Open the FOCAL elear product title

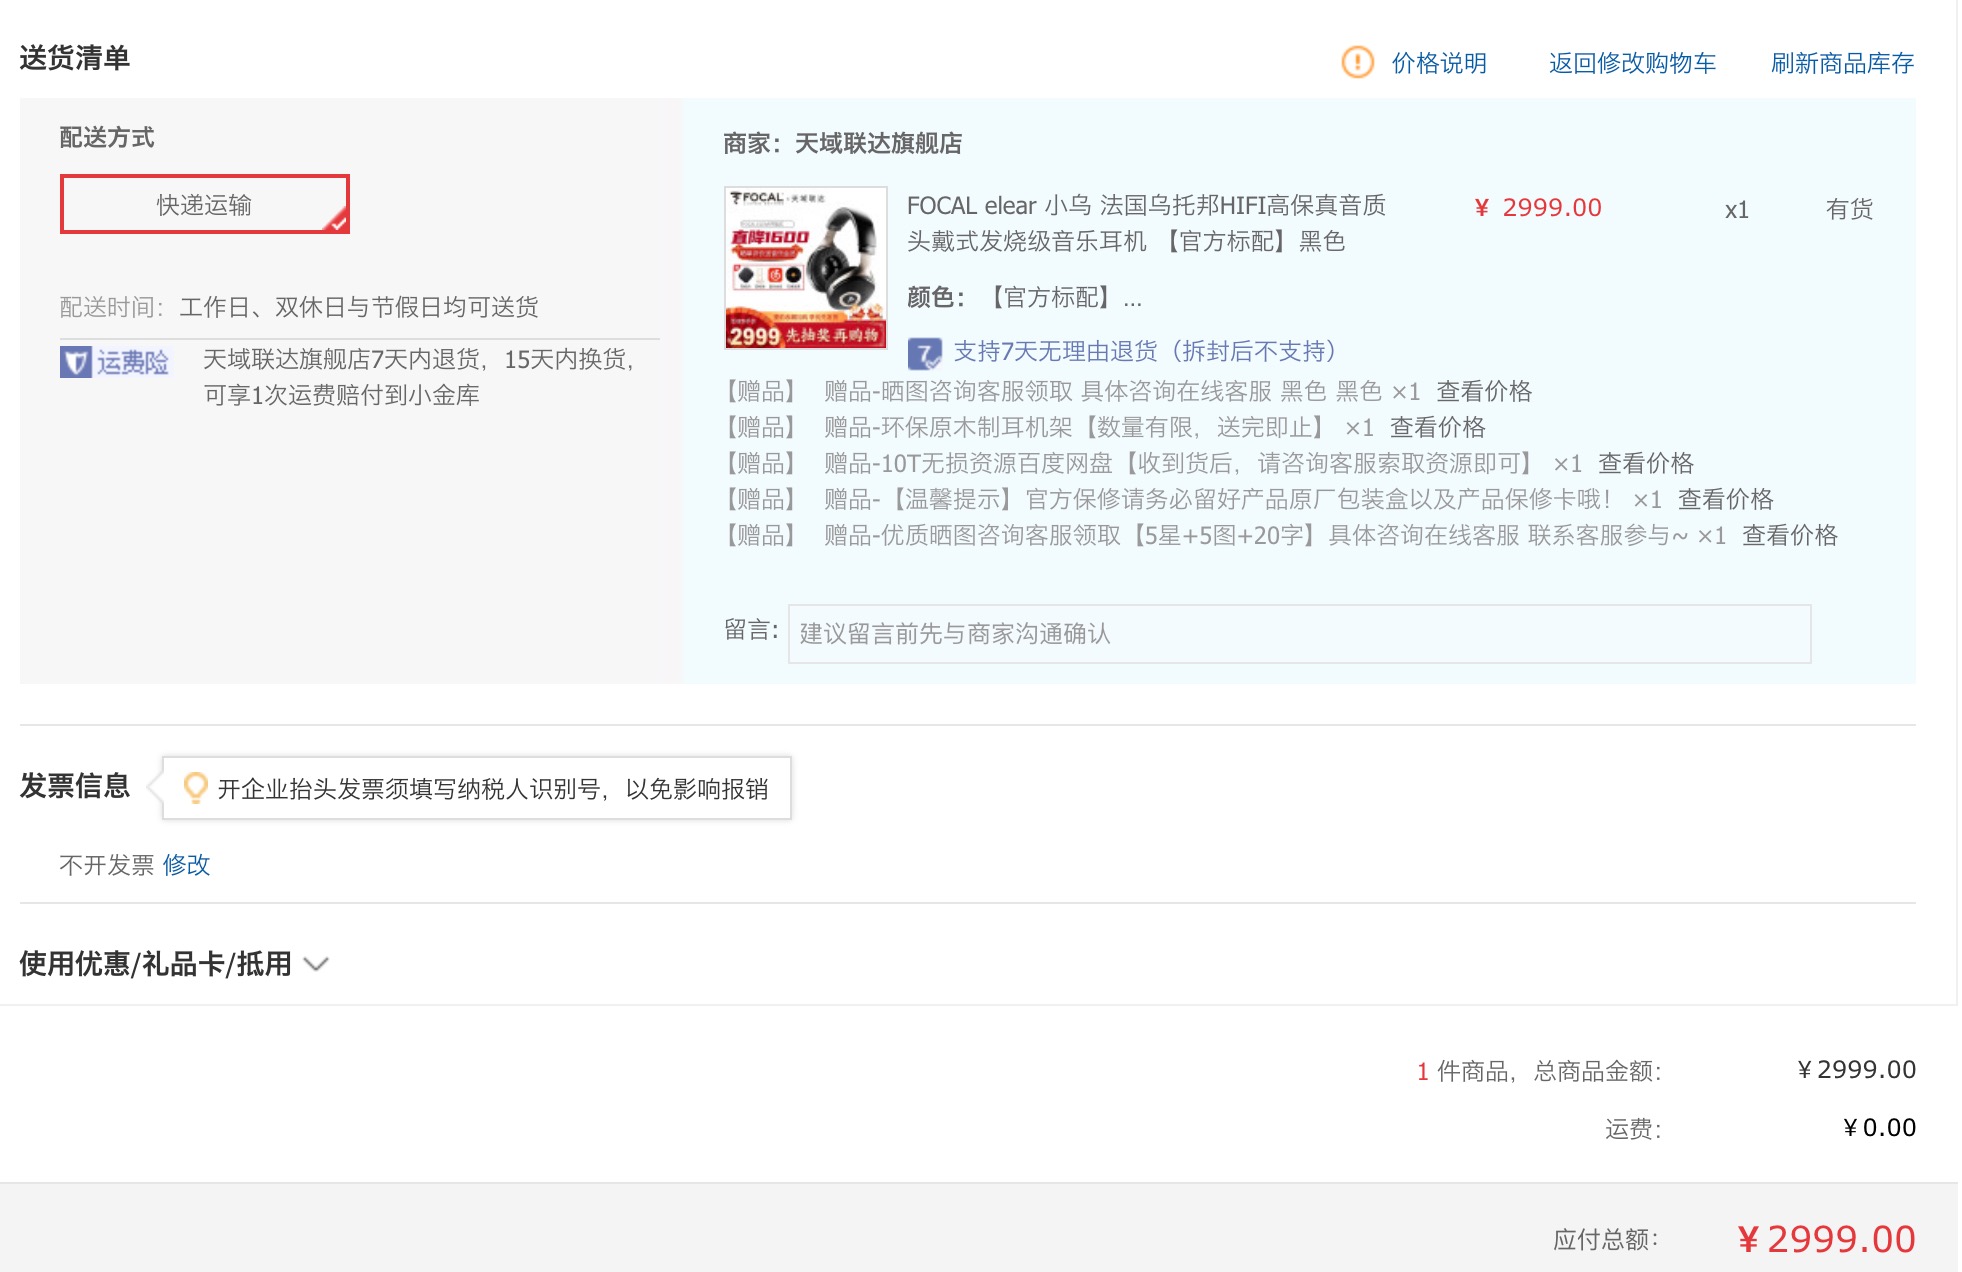pos(1146,223)
